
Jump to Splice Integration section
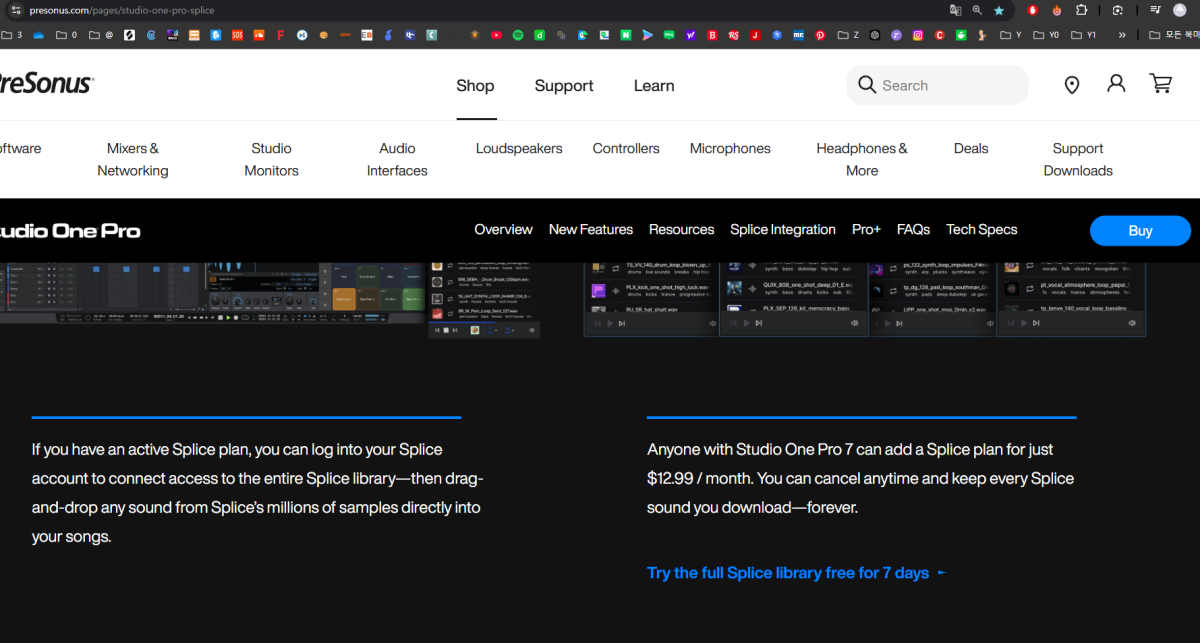[x=783, y=230]
